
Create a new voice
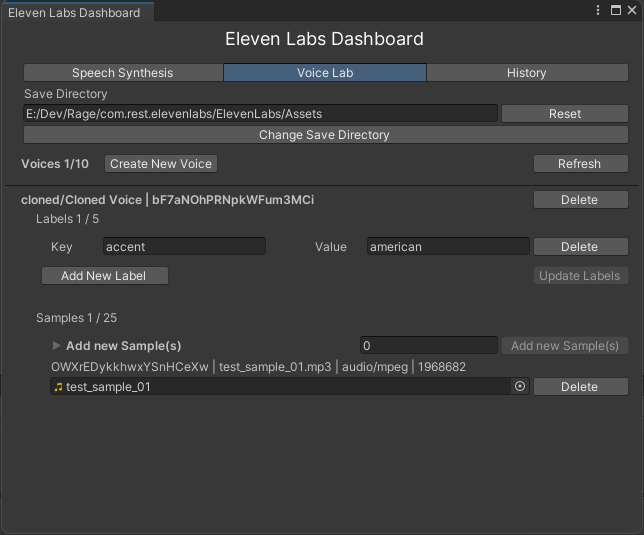161,164
